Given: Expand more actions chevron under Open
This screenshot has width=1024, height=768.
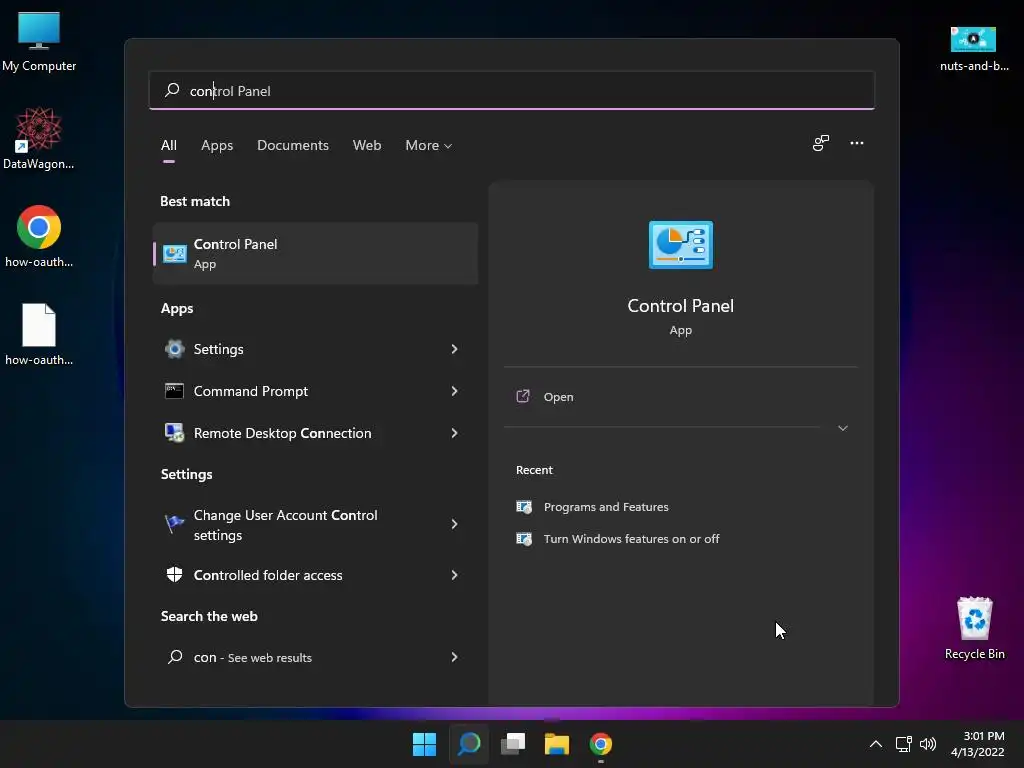Looking at the screenshot, I should click(x=842, y=428).
